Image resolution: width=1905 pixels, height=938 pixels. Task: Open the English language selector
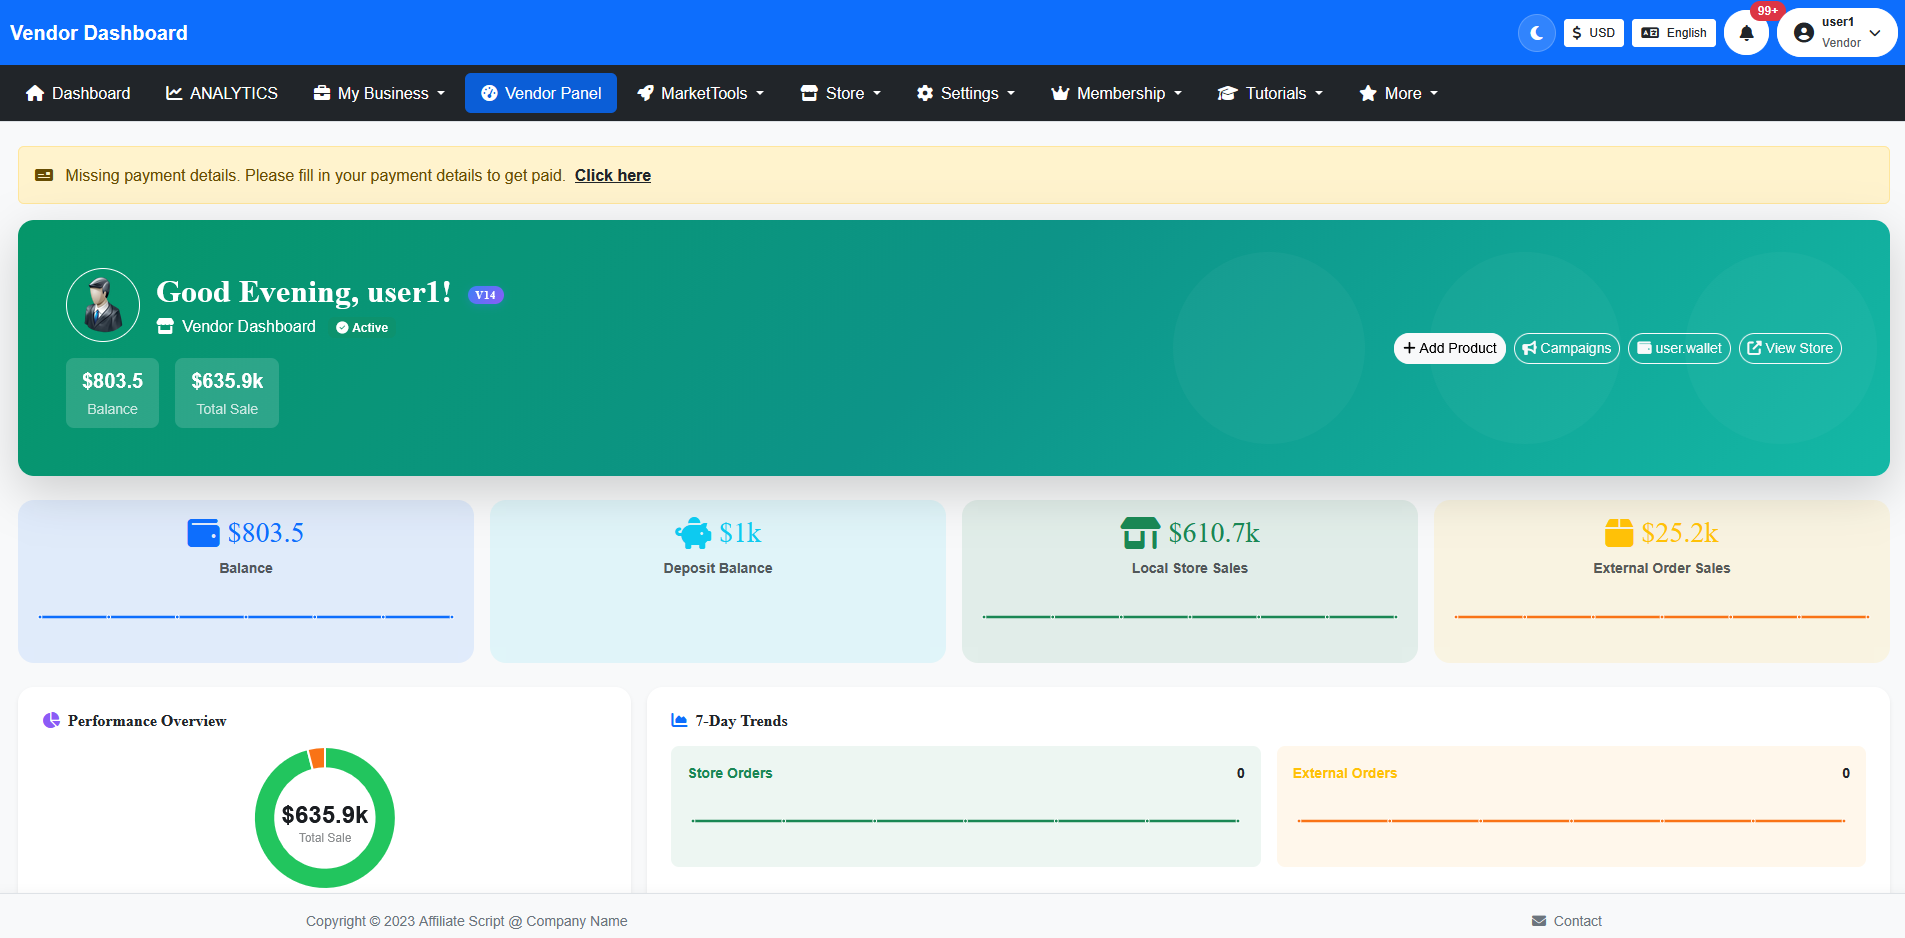click(1673, 33)
